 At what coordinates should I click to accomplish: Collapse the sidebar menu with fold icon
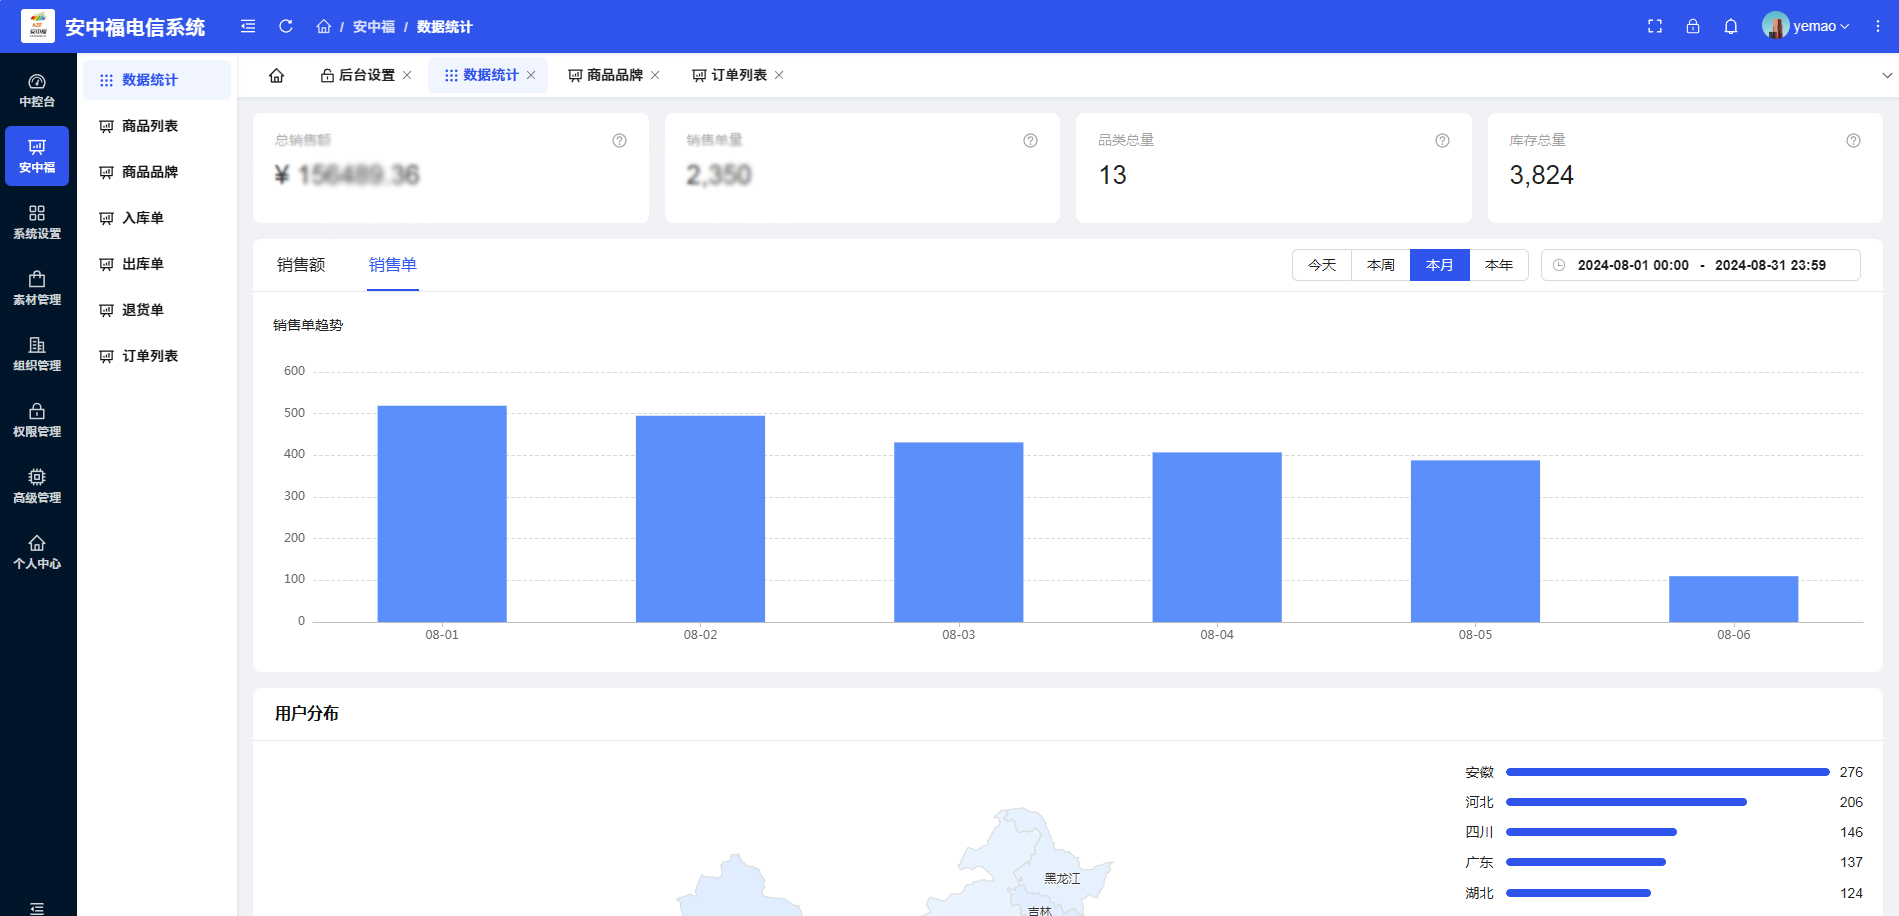[248, 26]
